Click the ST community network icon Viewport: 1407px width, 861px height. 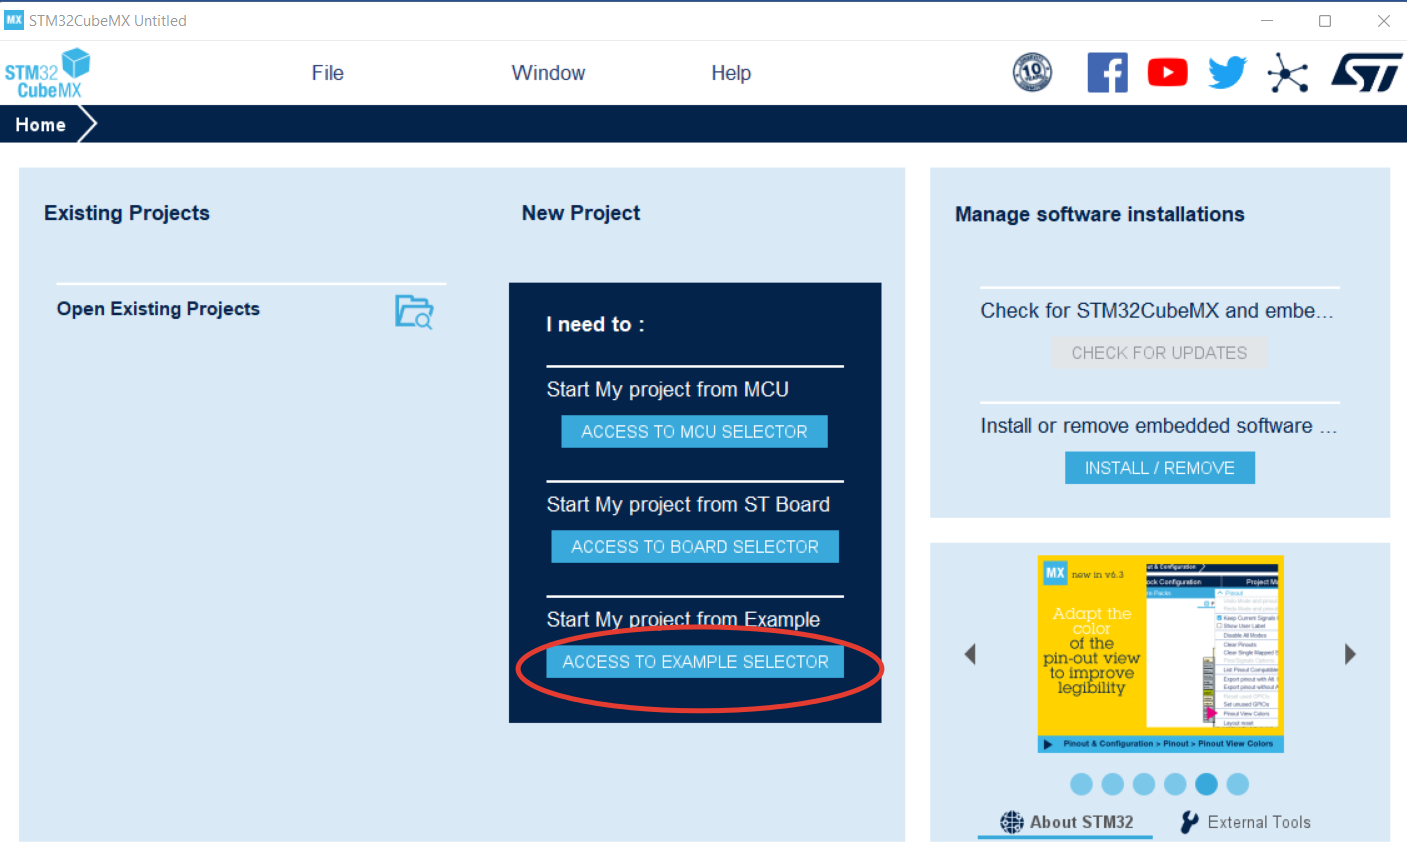(1288, 73)
